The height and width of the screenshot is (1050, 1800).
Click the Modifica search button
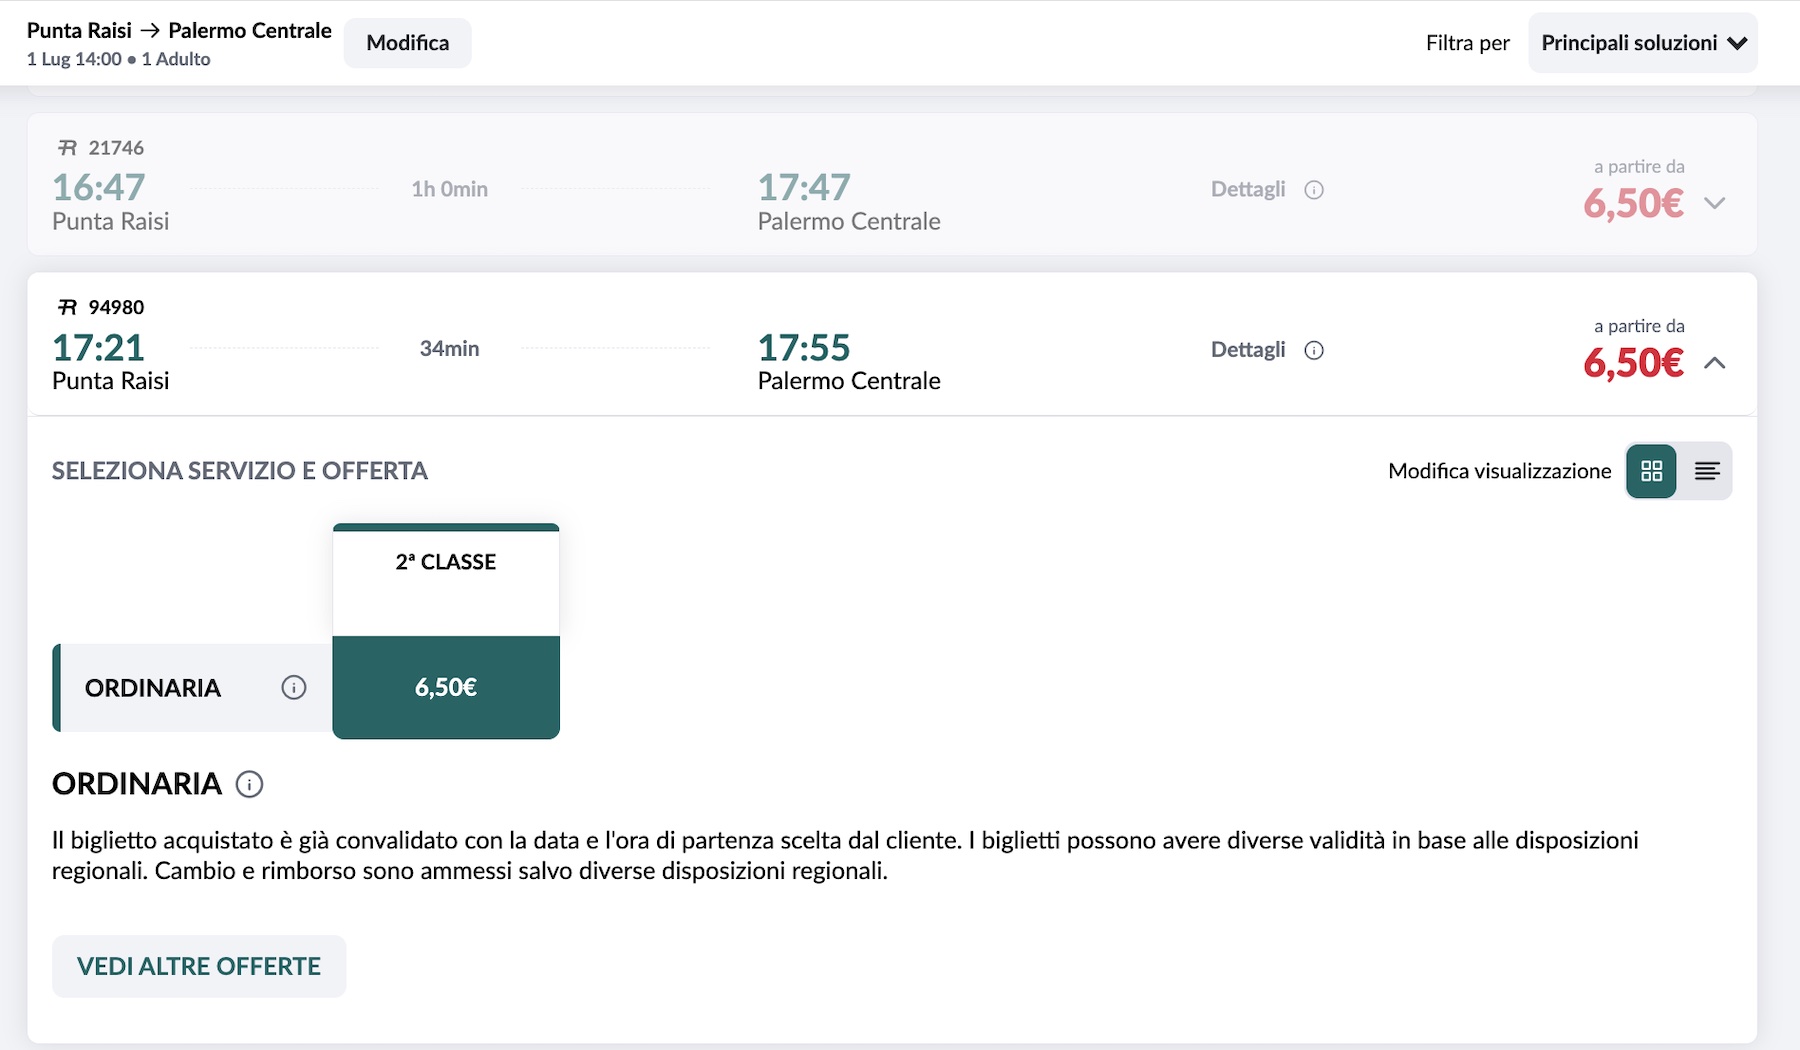point(407,42)
